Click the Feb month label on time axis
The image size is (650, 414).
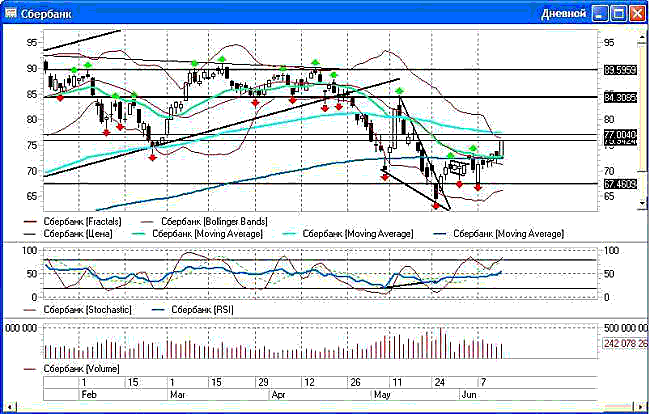coord(89,395)
